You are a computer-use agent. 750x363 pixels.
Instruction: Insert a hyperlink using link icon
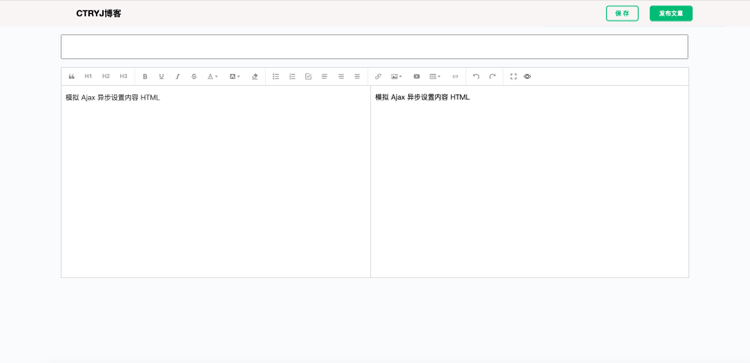(378, 77)
